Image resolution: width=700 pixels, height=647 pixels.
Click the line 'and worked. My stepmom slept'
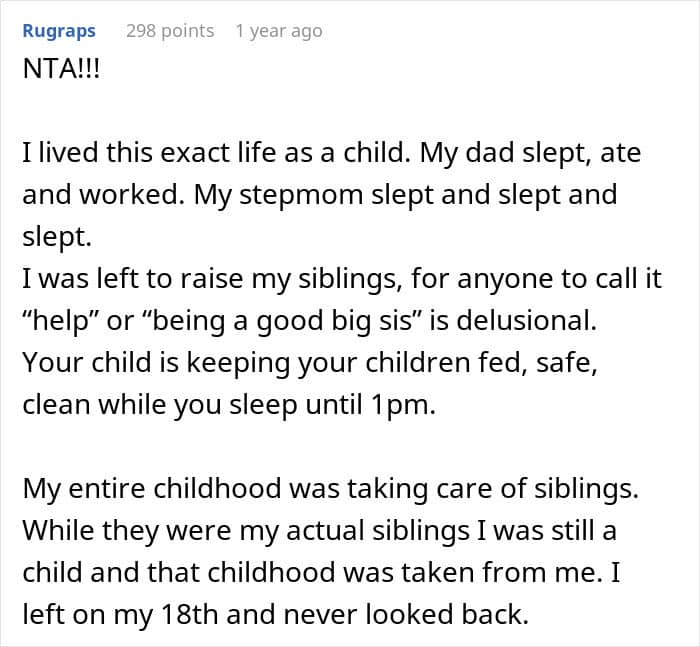tap(319, 193)
